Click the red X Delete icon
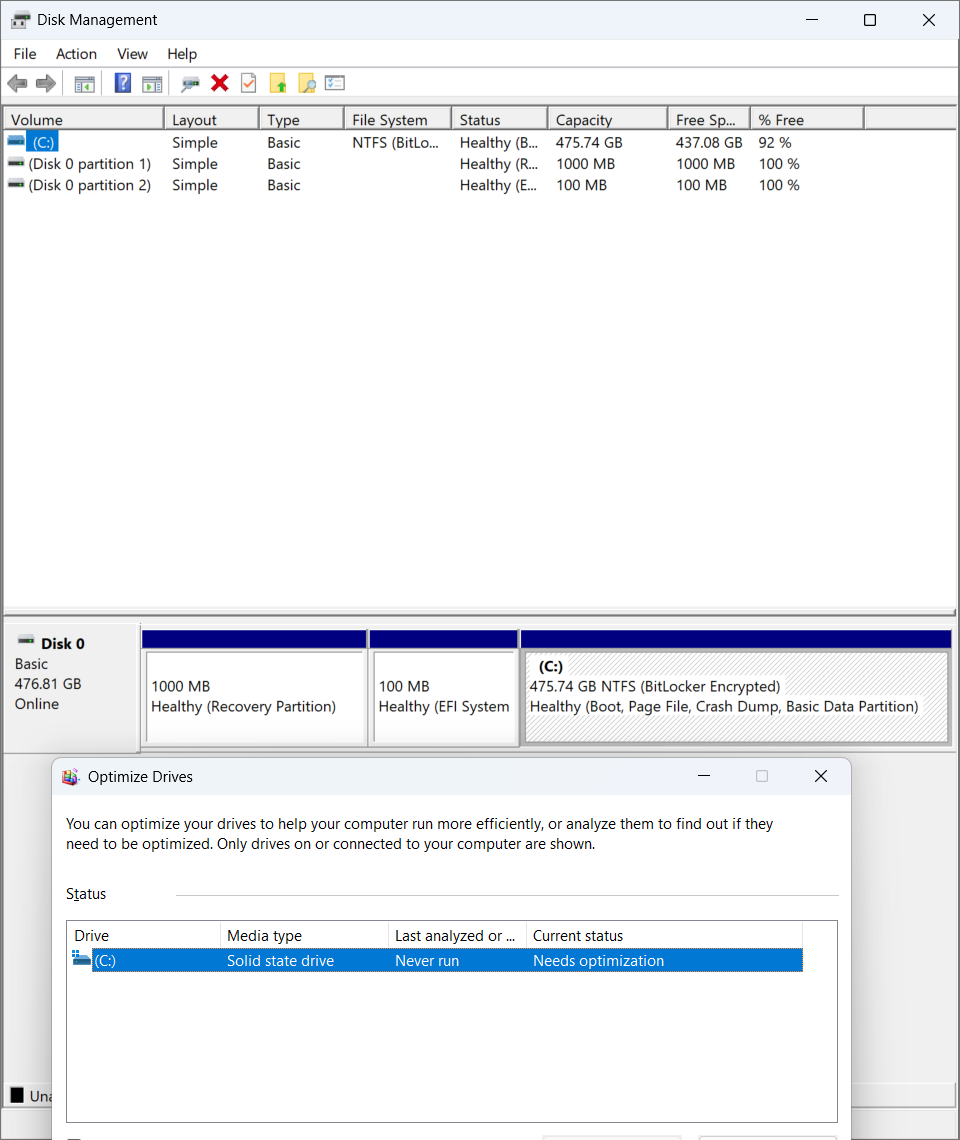Screen dimensions: 960x1140 (x=220, y=83)
